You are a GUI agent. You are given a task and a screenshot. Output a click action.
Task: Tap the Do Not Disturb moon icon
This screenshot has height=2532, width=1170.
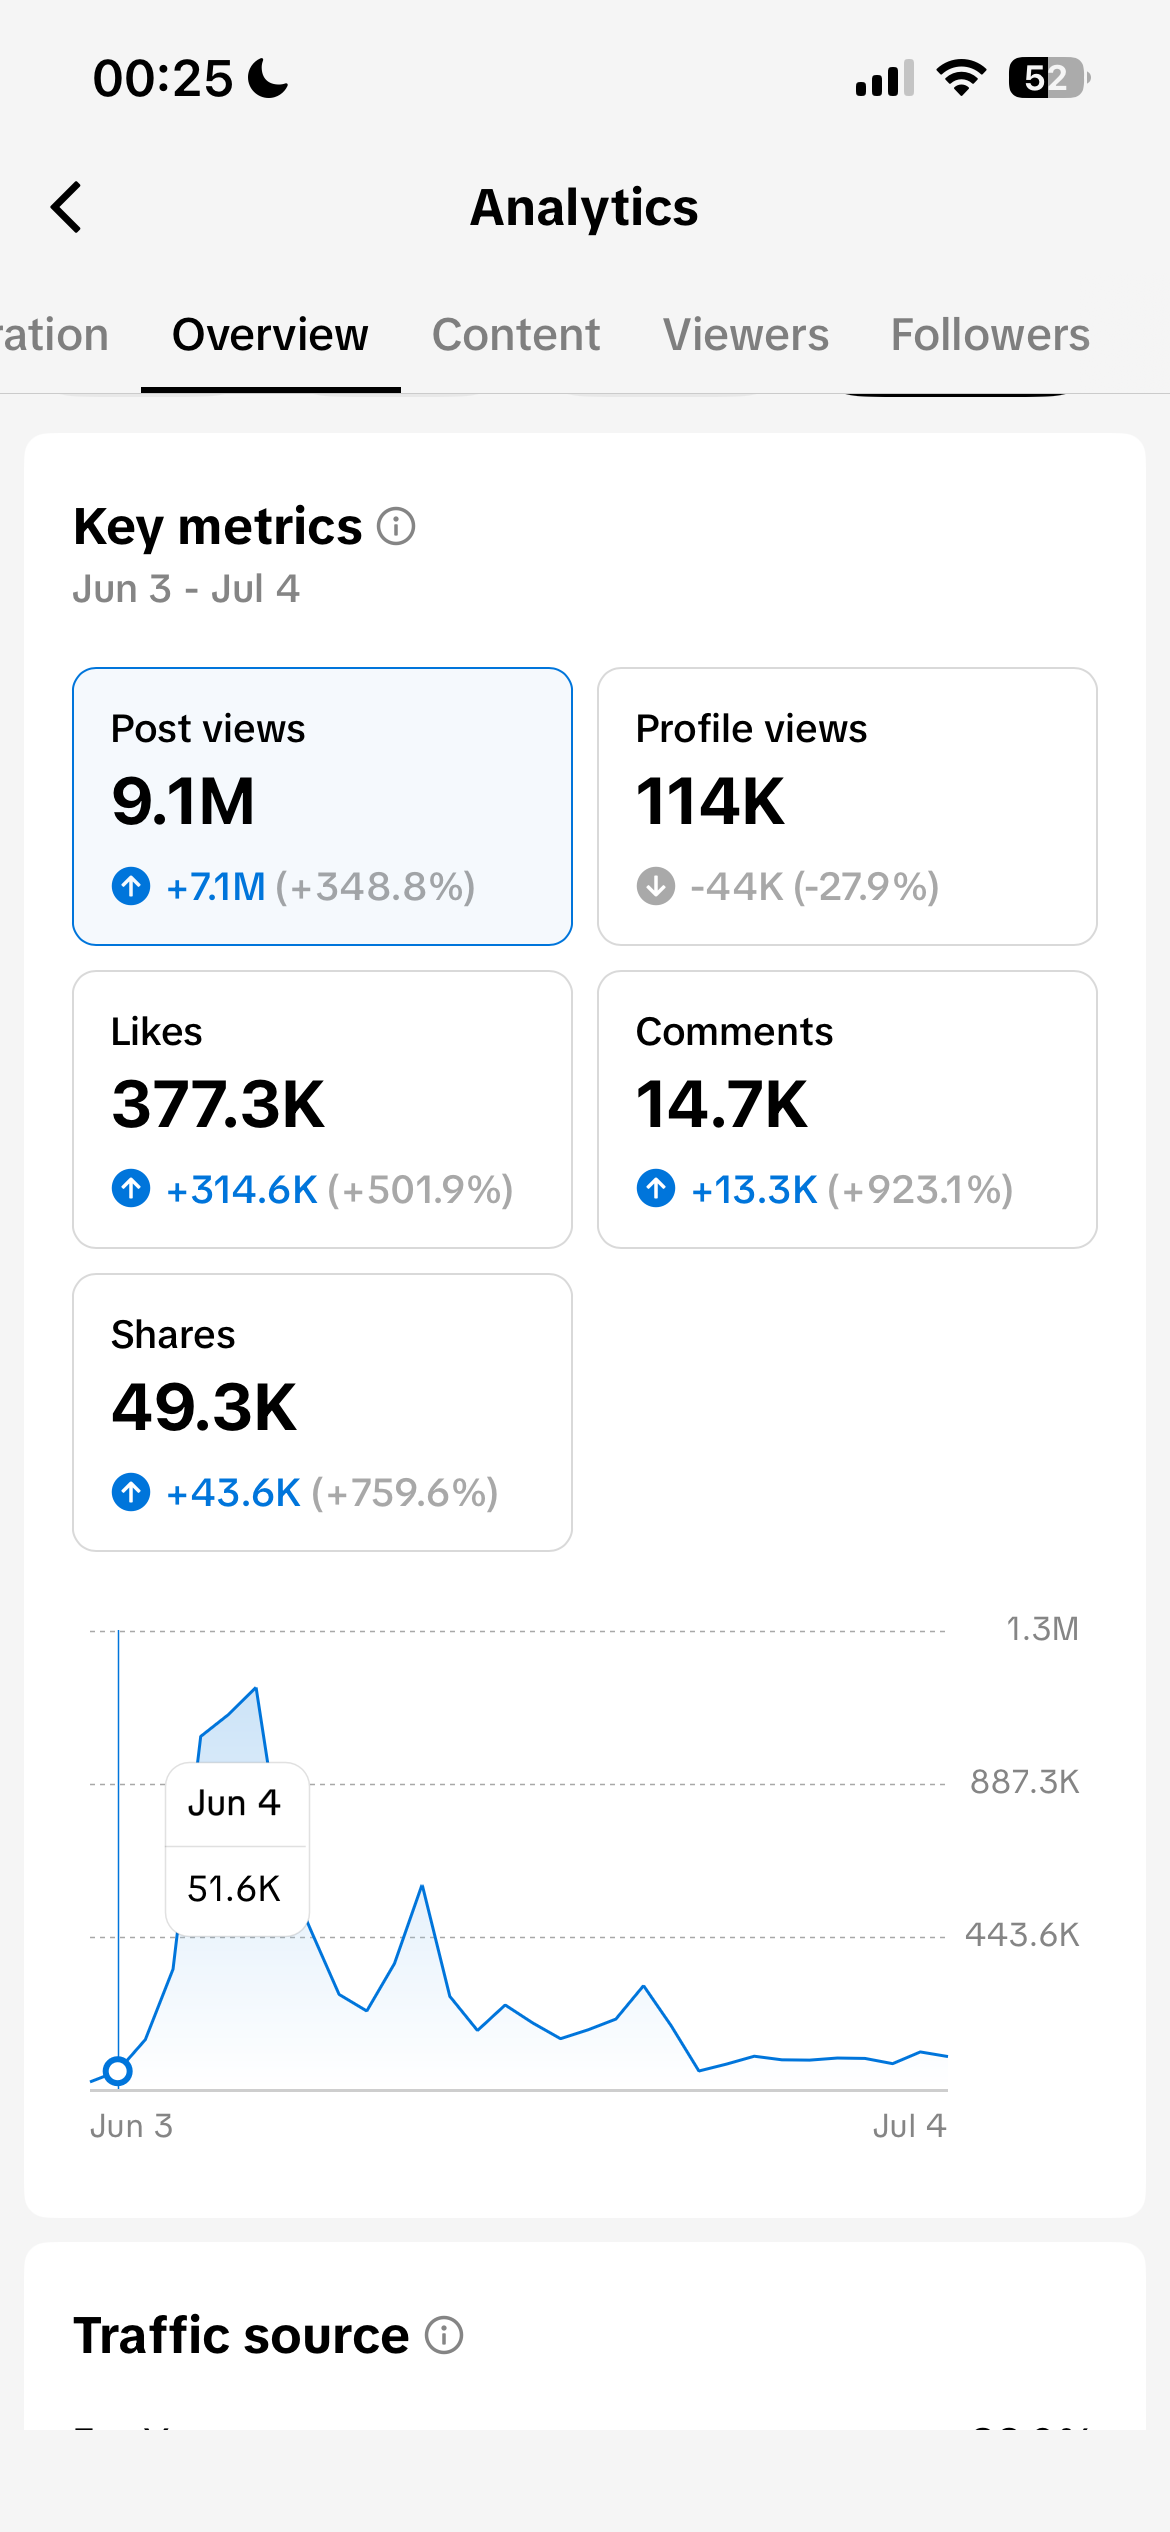(268, 78)
